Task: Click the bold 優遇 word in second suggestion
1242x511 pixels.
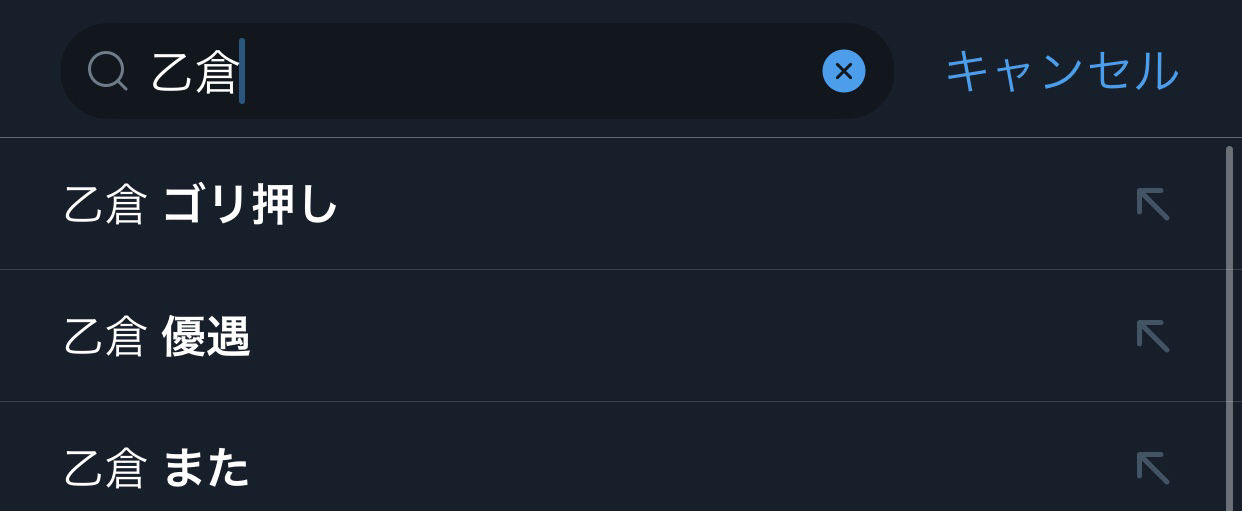Action: pyautogui.click(x=206, y=337)
